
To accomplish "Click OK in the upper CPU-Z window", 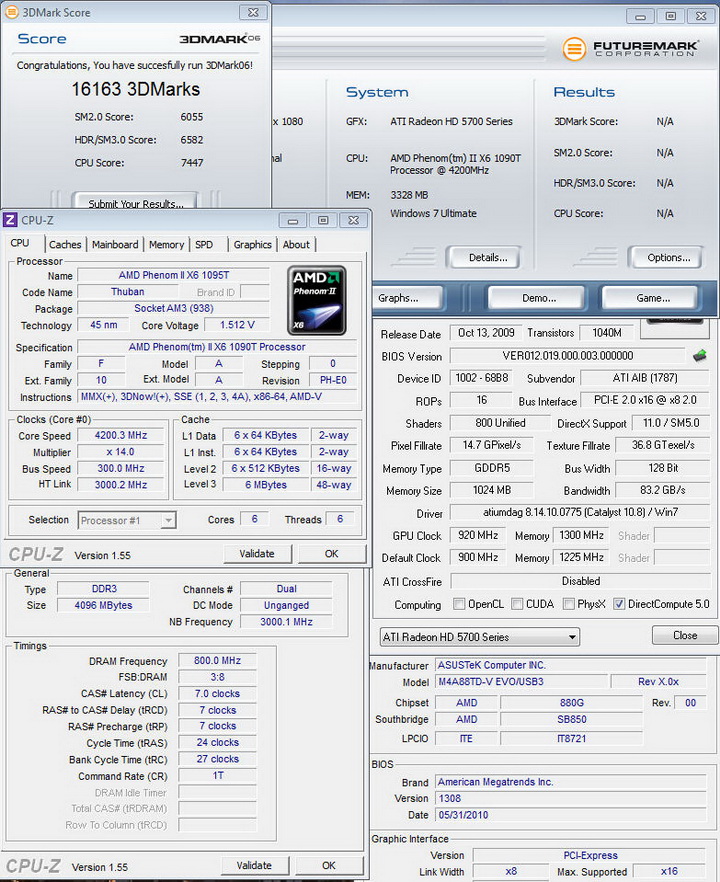I will pos(332,554).
